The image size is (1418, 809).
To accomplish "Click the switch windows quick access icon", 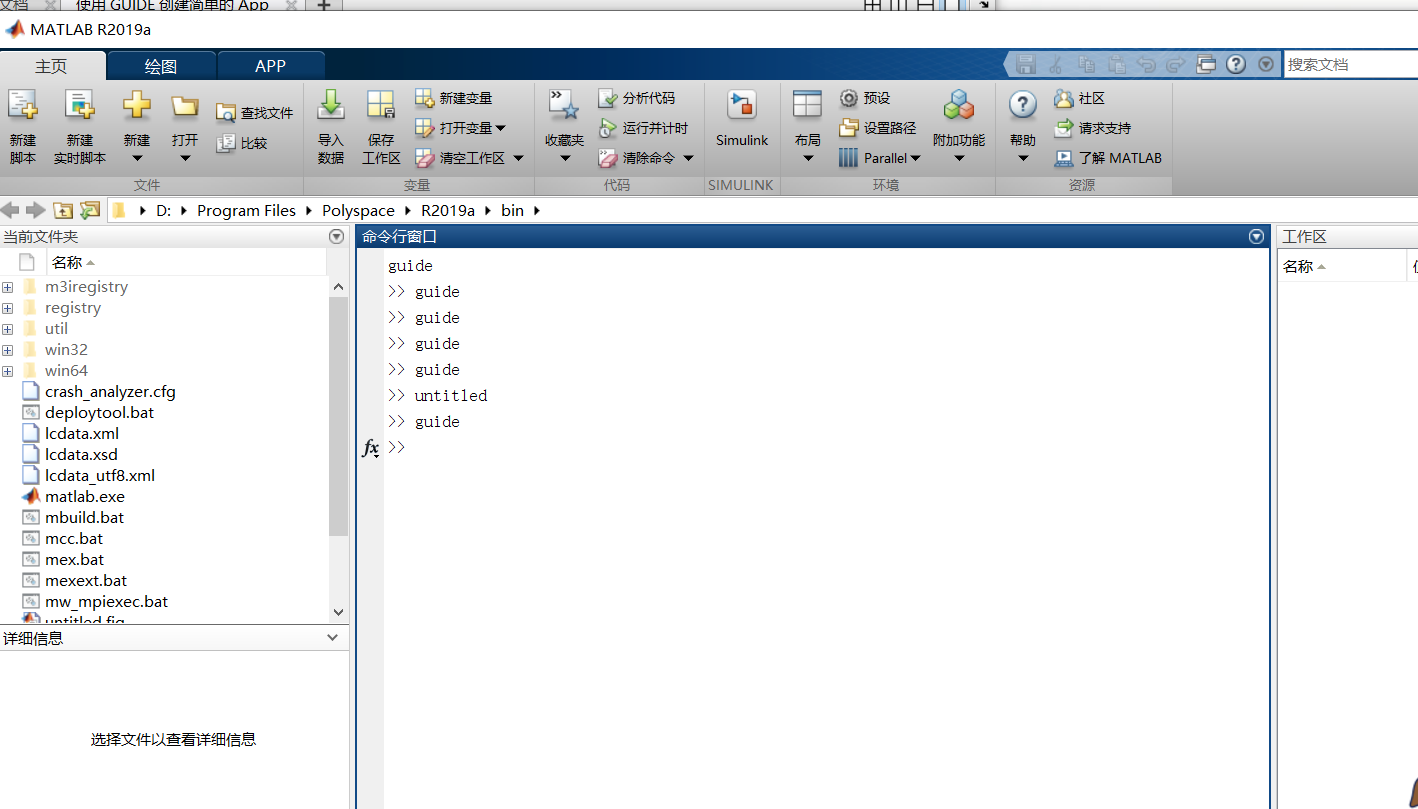I will click(x=1206, y=64).
